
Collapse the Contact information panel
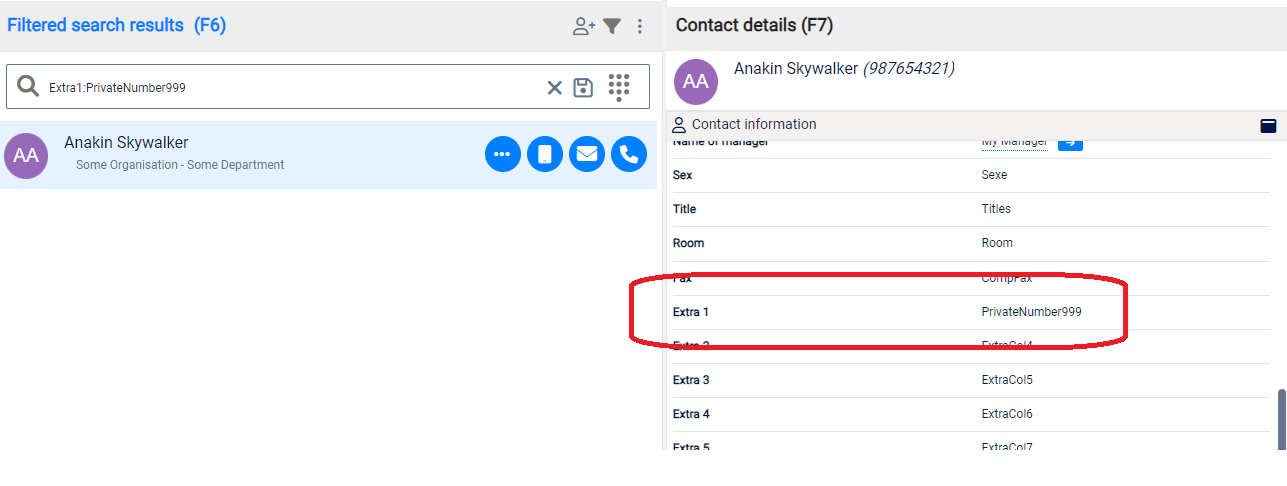tap(1268, 125)
